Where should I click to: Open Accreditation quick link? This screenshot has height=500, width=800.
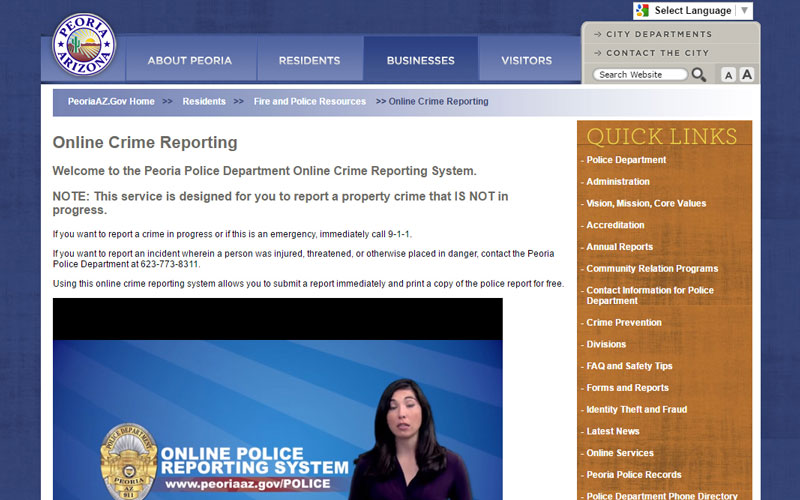pyautogui.click(x=615, y=225)
